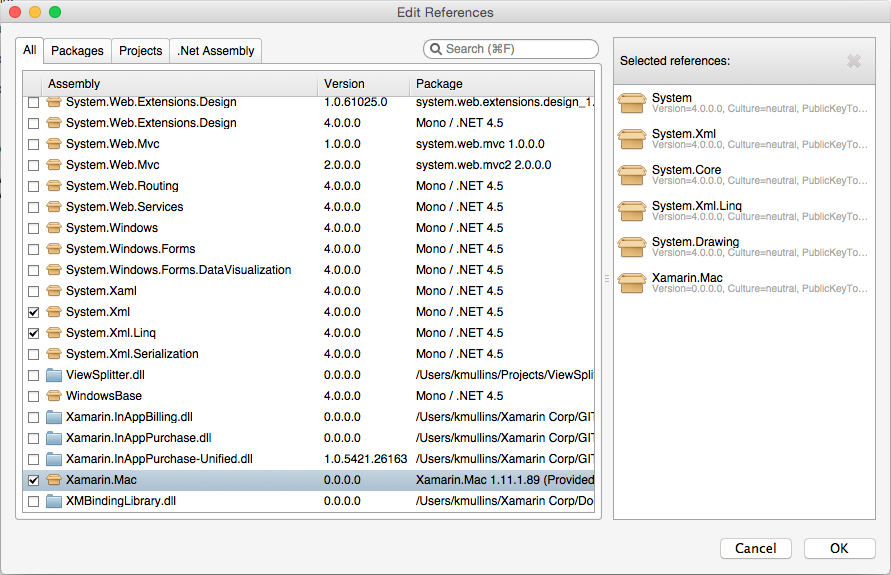The image size is (891, 575).
Task: Click the /Users/kmullins/Projects/ViewSpli package path
Action: click(505, 375)
